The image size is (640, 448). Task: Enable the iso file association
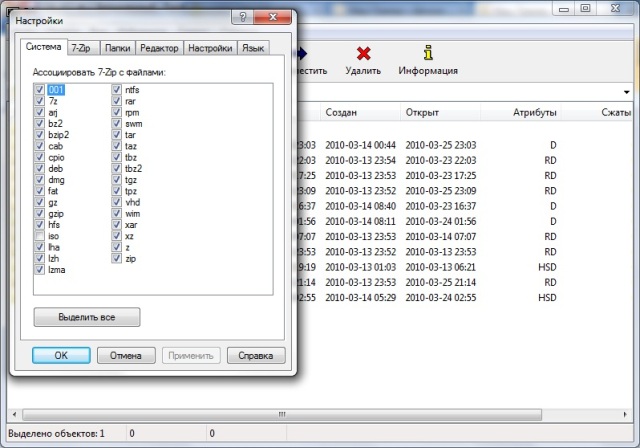point(40,236)
